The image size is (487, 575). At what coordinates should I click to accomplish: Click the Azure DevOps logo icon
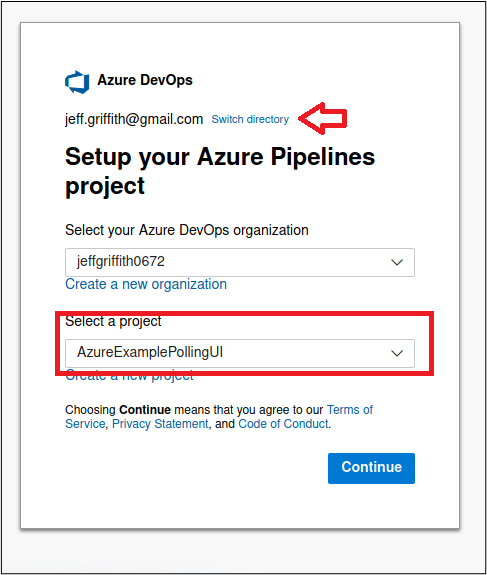77,82
